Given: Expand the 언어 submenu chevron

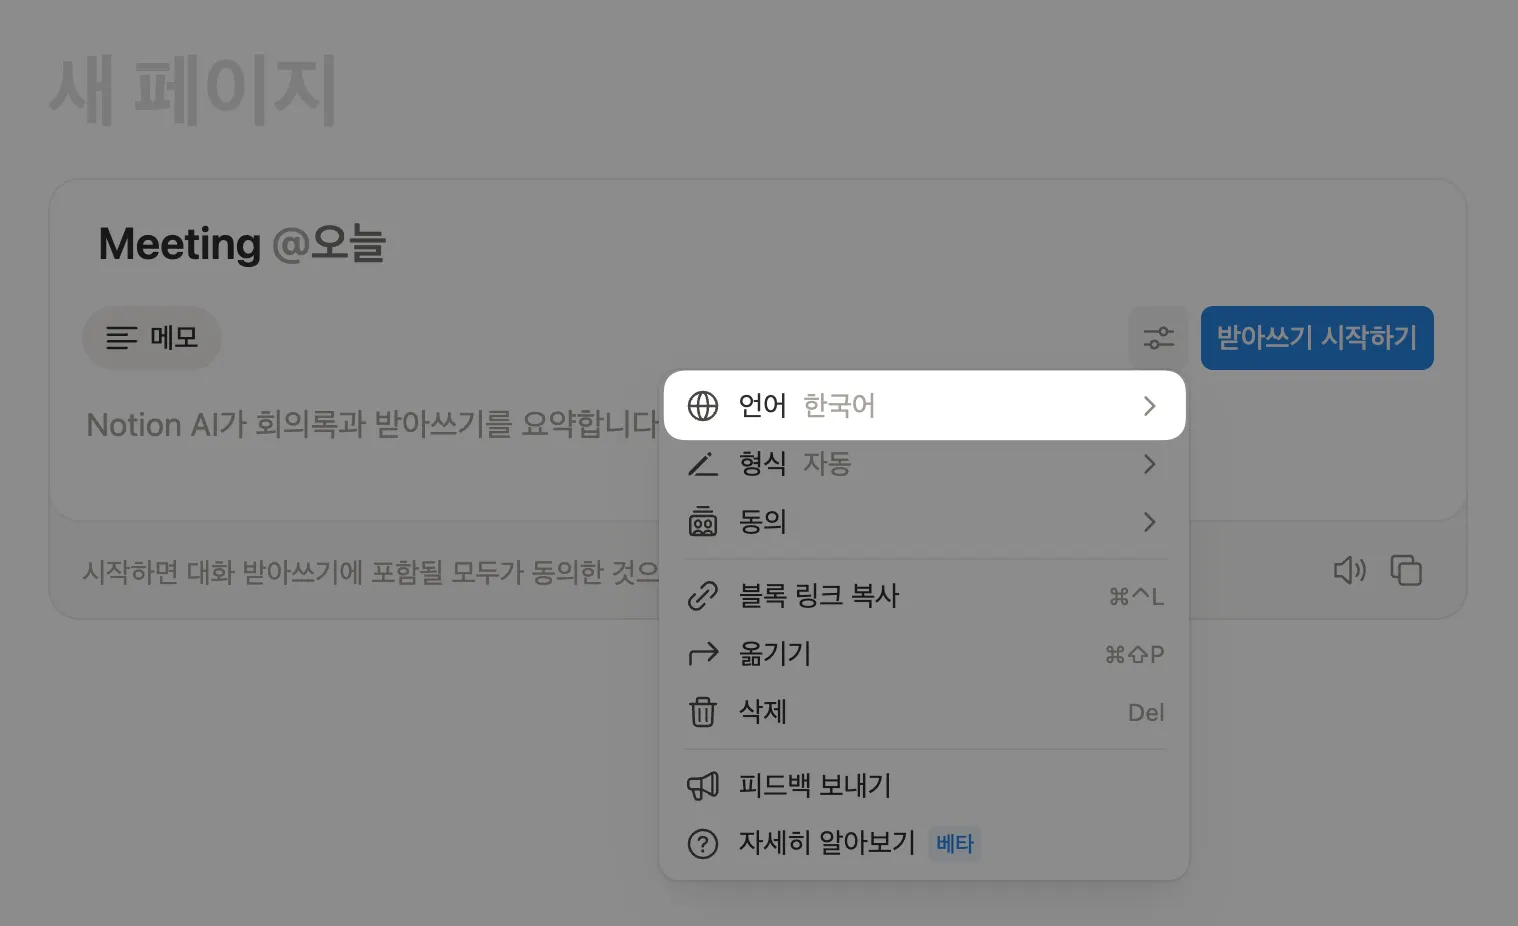Looking at the screenshot, I should [x=1149, y=406].
